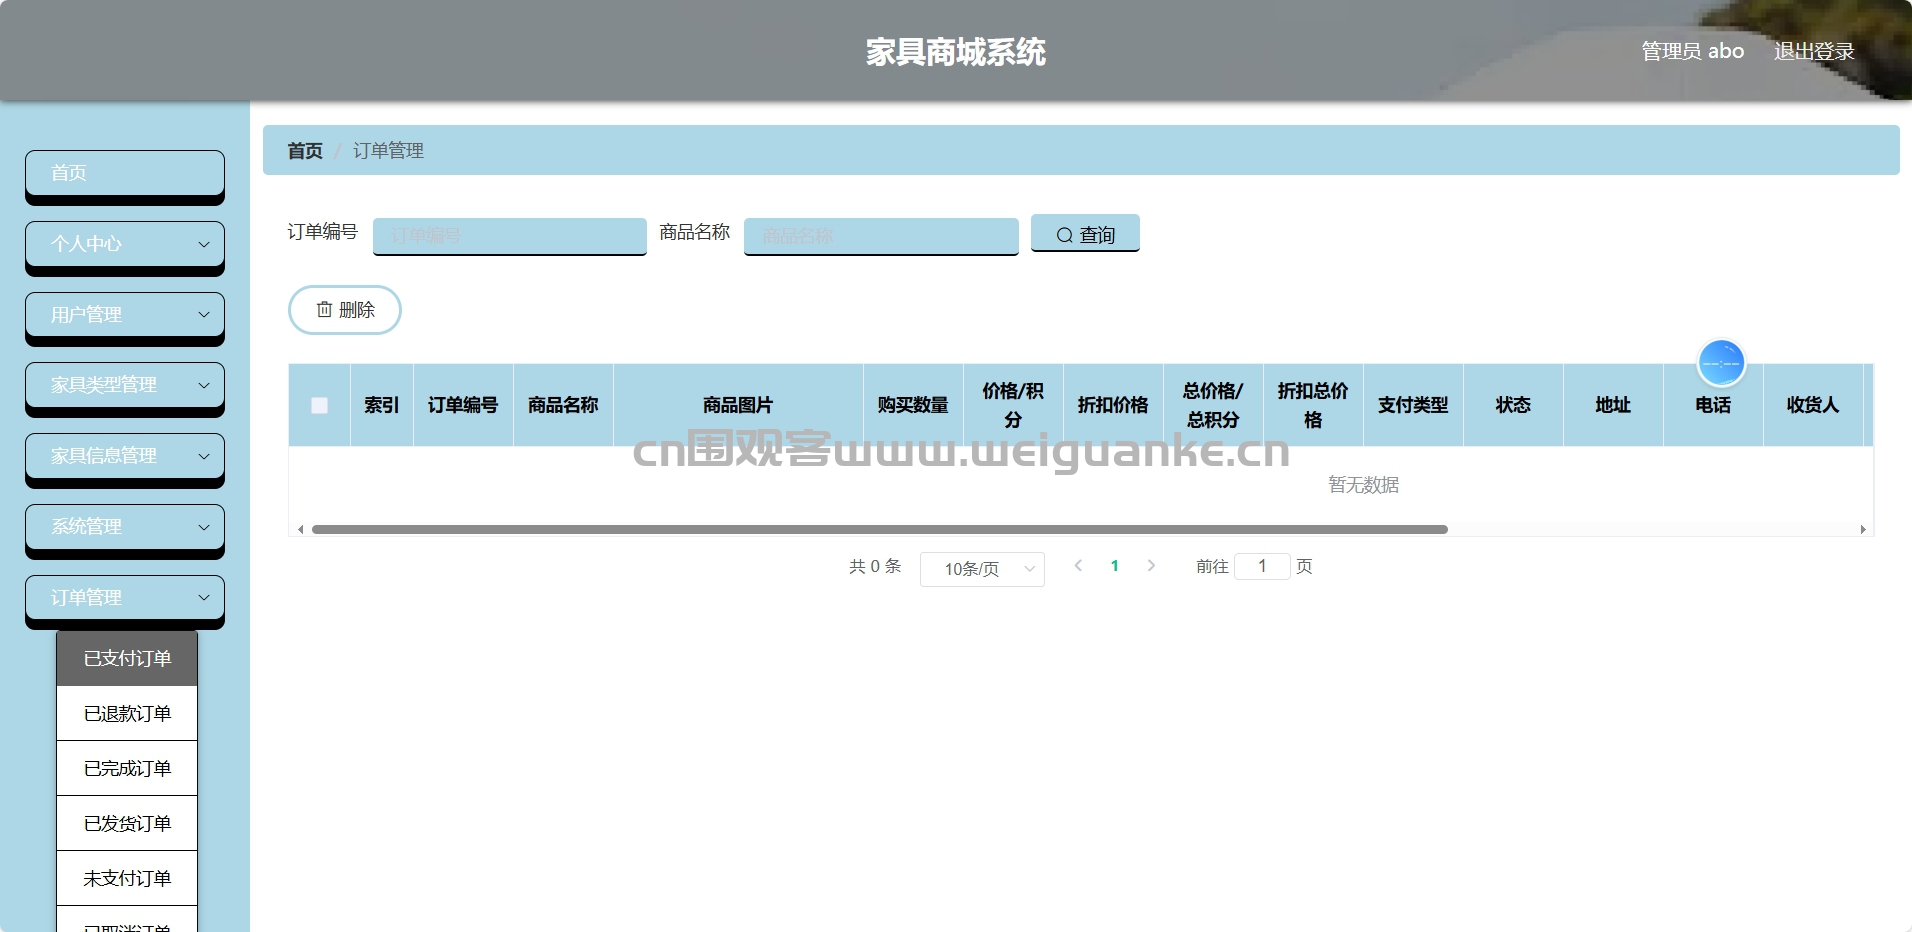
Task: Click the 订单编号 column header
Action: [463, 405]
